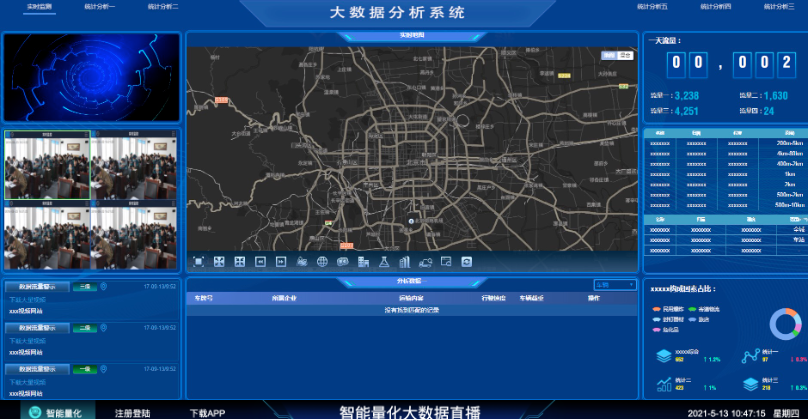Switch to the 统计分析四 tab
Viewport: 808px width, 419px height.
pos(715,7)
